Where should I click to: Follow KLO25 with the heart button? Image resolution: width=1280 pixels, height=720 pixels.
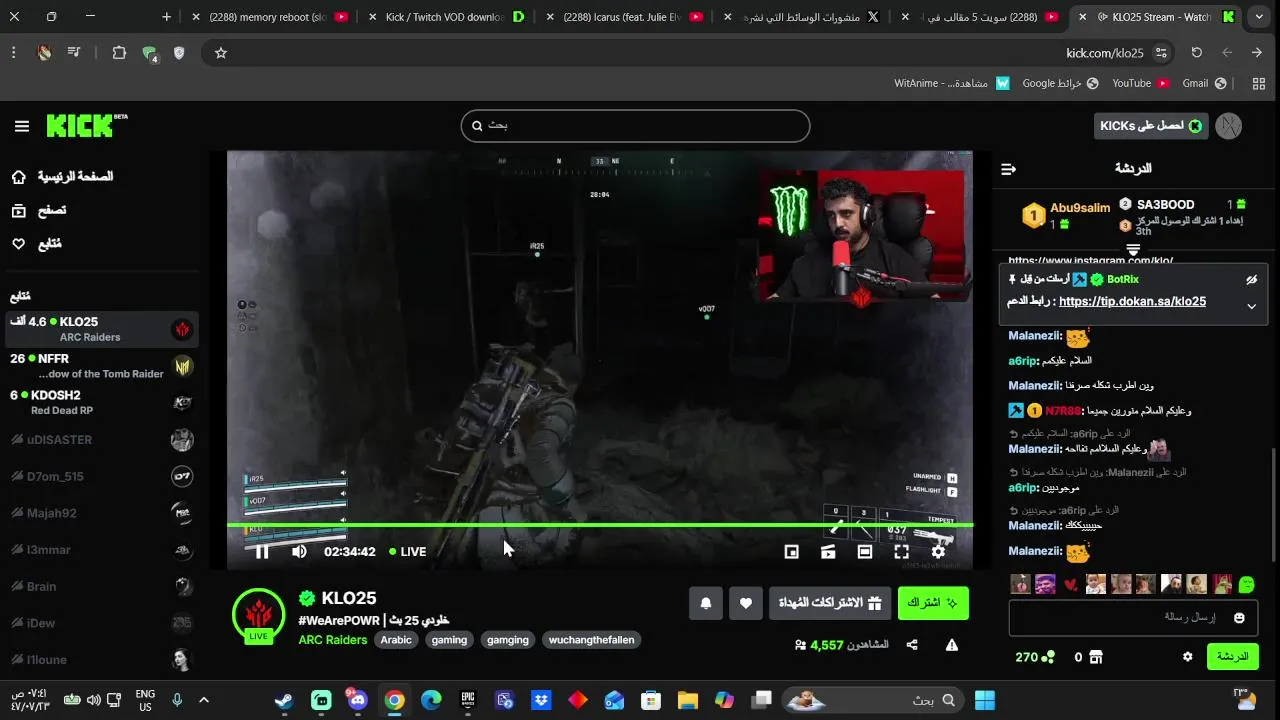coord(746,603)
